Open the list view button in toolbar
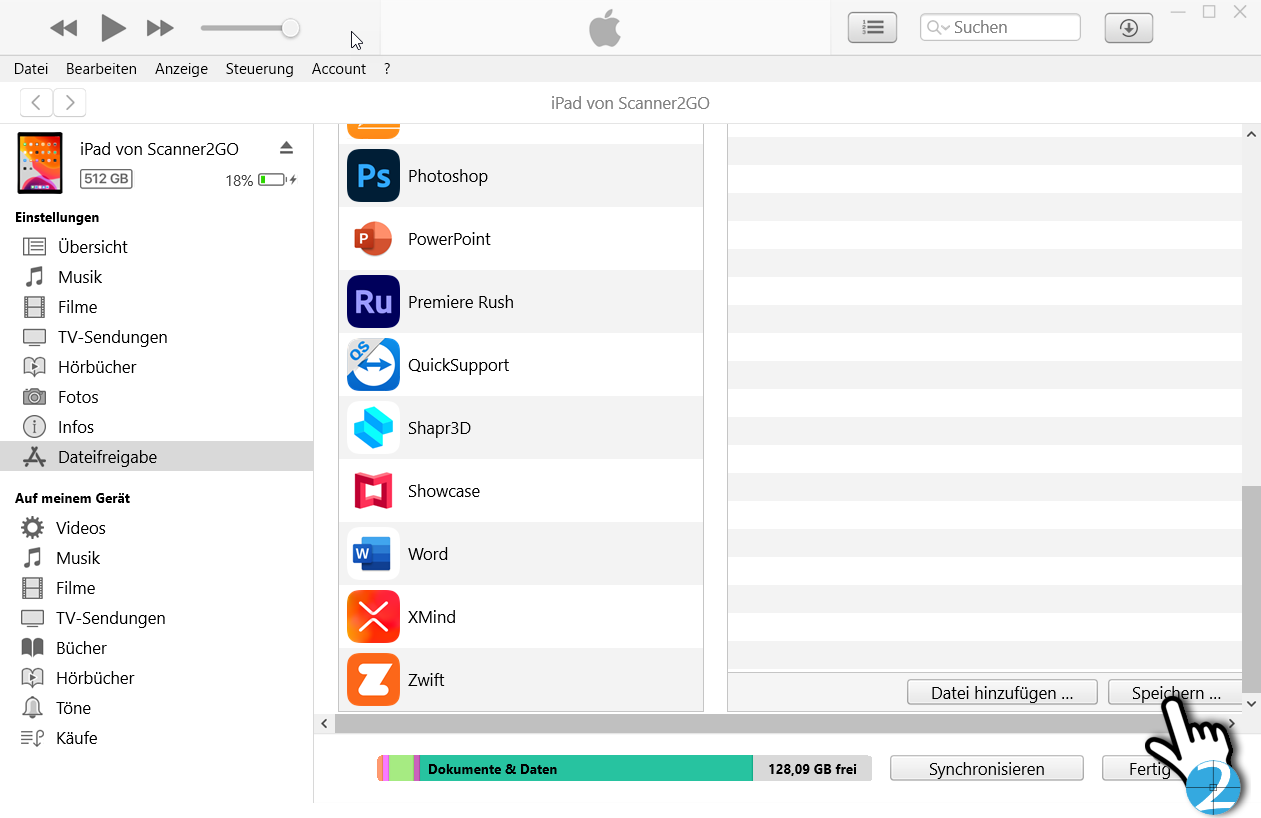Viewport: 1261px width, 818px height. click(x=873, y=28)
